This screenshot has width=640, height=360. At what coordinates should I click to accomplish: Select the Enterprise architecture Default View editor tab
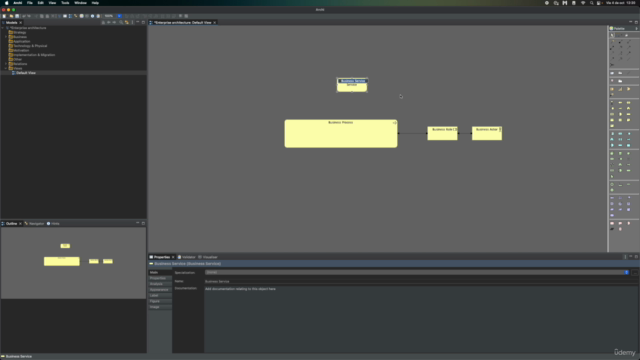(183, 22)
